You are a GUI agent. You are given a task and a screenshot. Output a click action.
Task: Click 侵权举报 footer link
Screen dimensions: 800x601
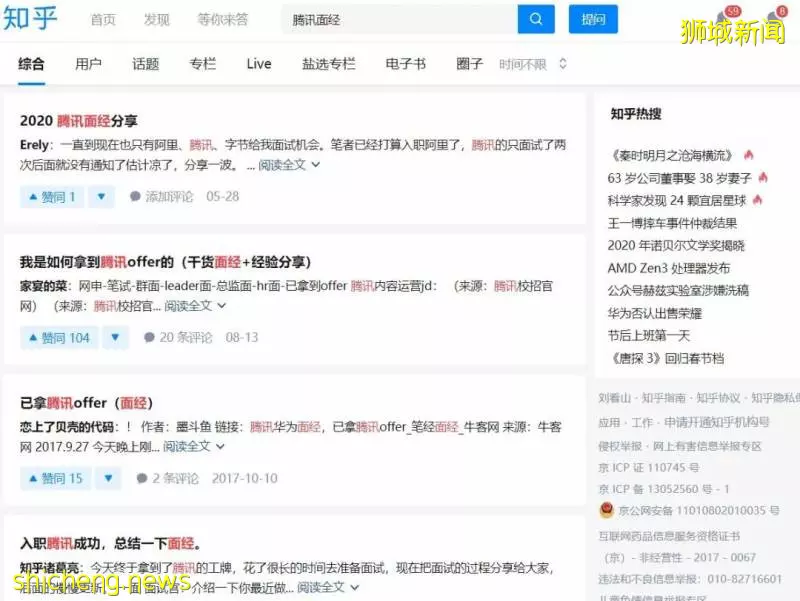point(620,446)
